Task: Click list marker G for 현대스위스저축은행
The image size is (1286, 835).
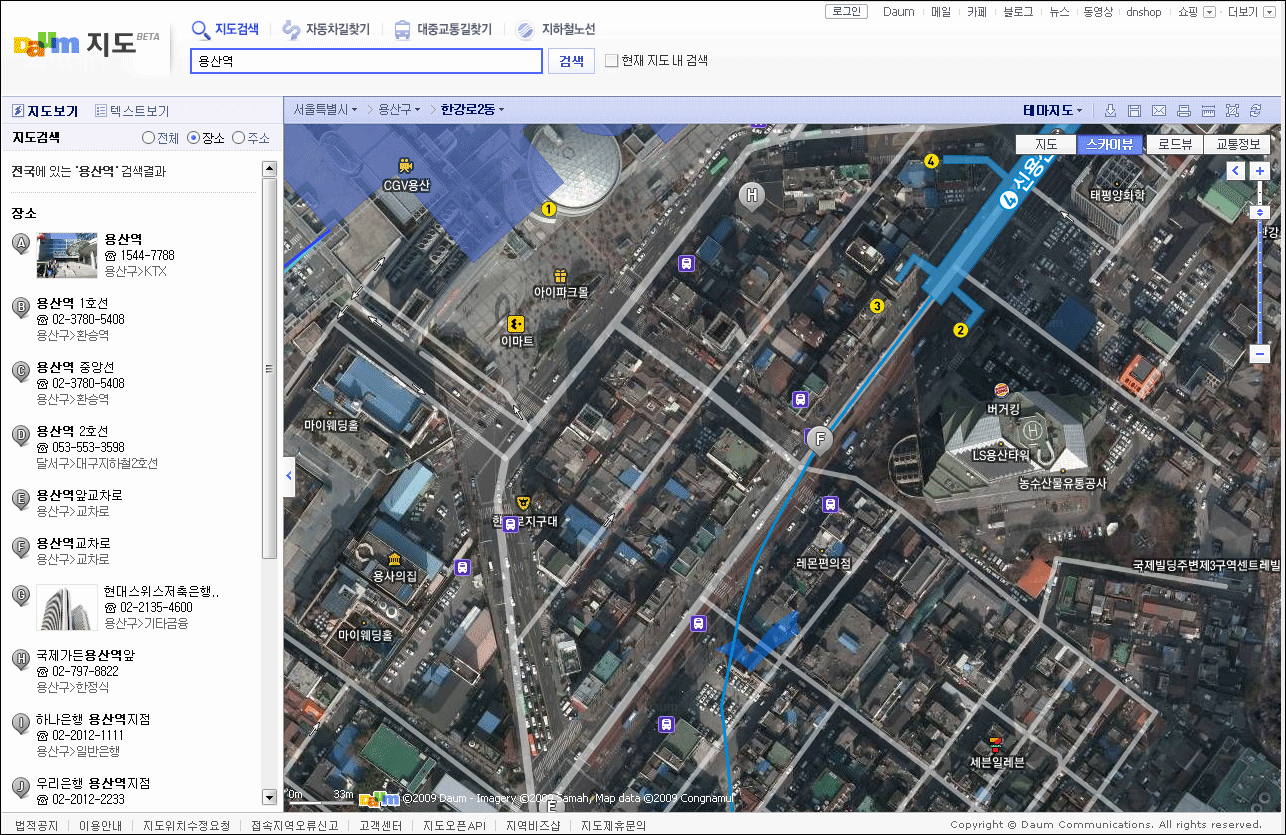Action: [x=20, y=596]
